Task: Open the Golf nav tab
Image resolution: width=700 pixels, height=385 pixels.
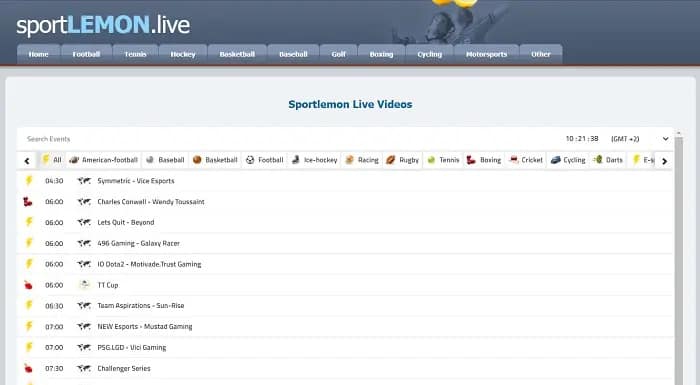Action: pos(338,54)
